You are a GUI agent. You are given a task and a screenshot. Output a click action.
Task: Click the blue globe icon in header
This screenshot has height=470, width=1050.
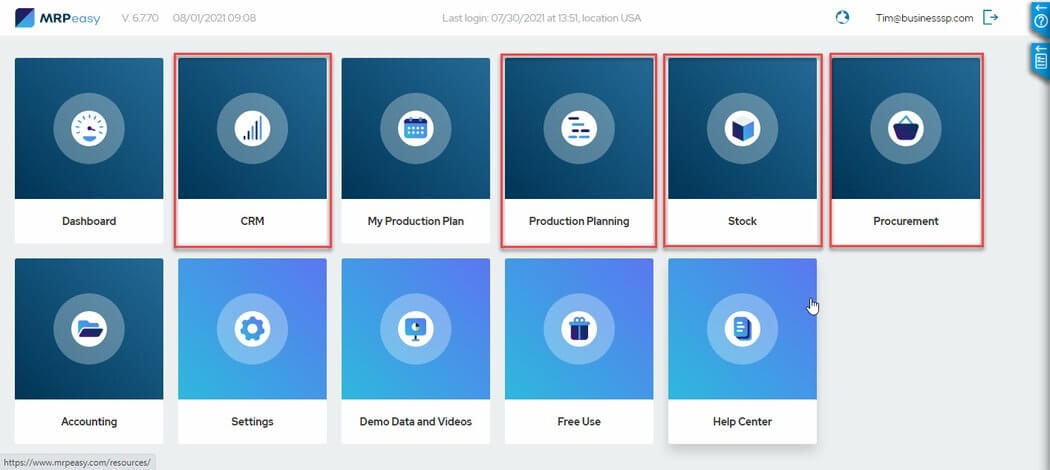(x=842, y=17)
